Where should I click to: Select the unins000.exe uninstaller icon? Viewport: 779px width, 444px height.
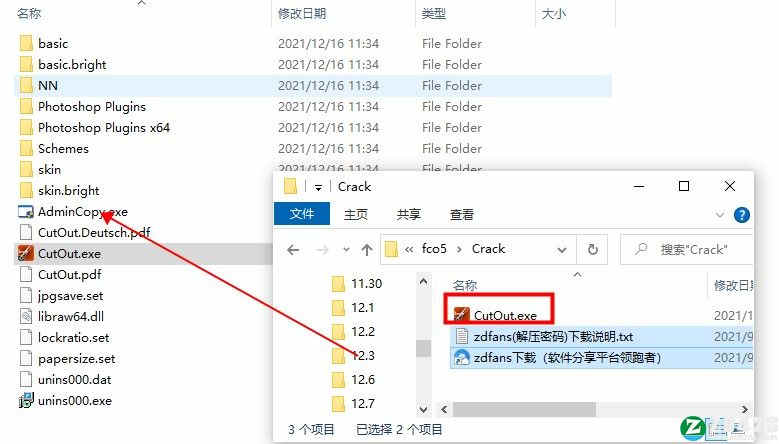point(26,400)
